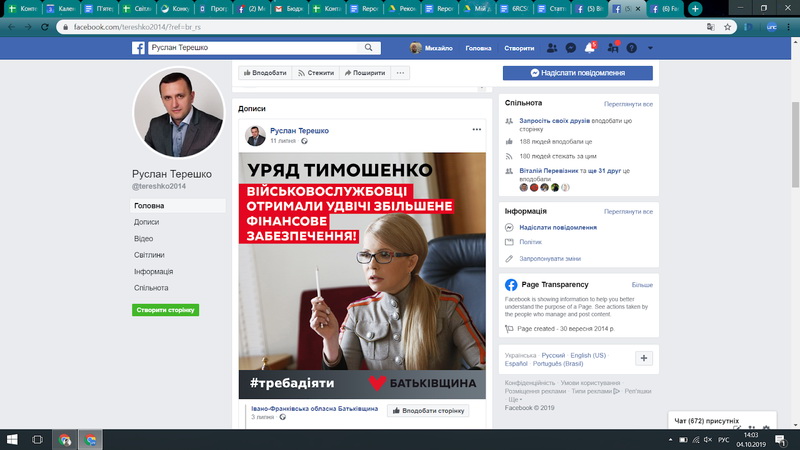Viewport: 800px width, 450px height.
Task: Click Переглянути все in Інформація section
Action: coord(628,211)
